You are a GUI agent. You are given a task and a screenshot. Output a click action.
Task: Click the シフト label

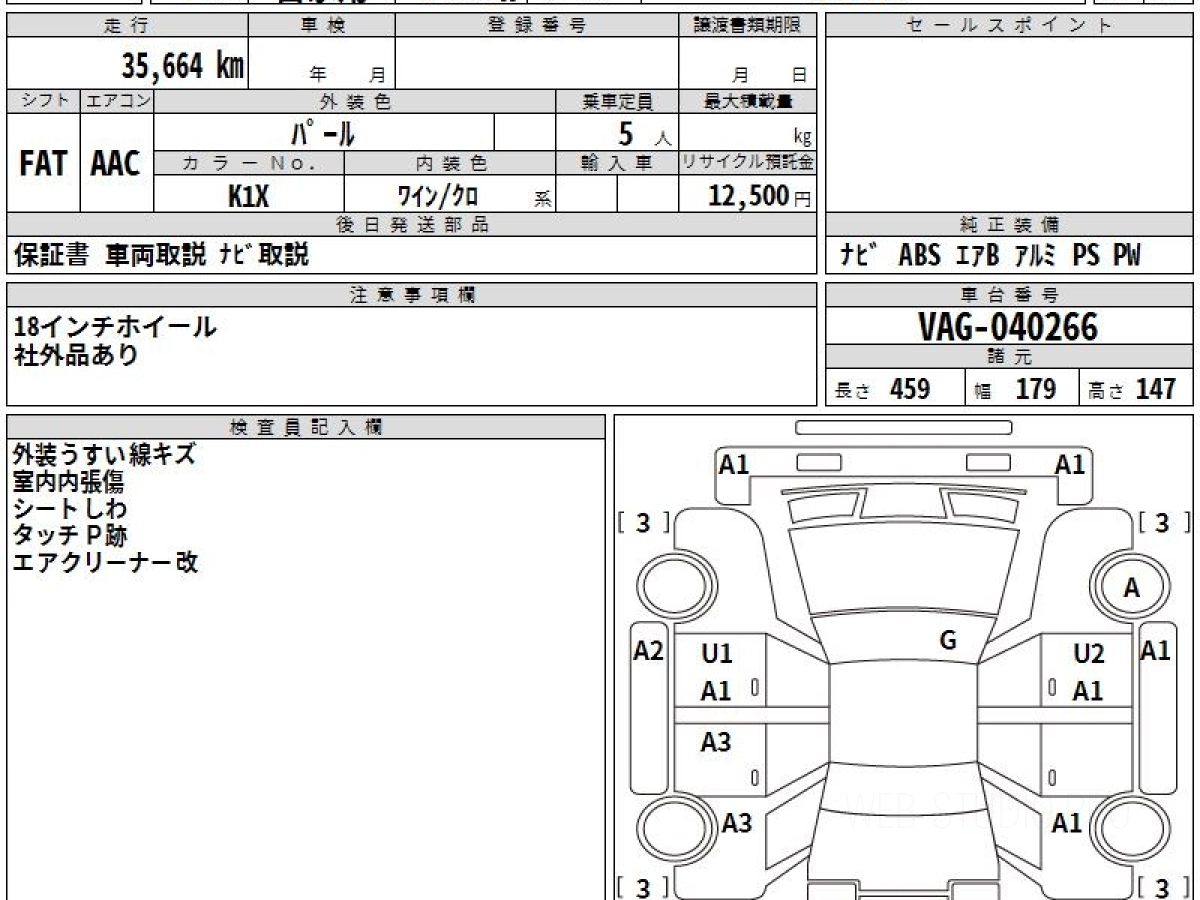coord(44,101)
